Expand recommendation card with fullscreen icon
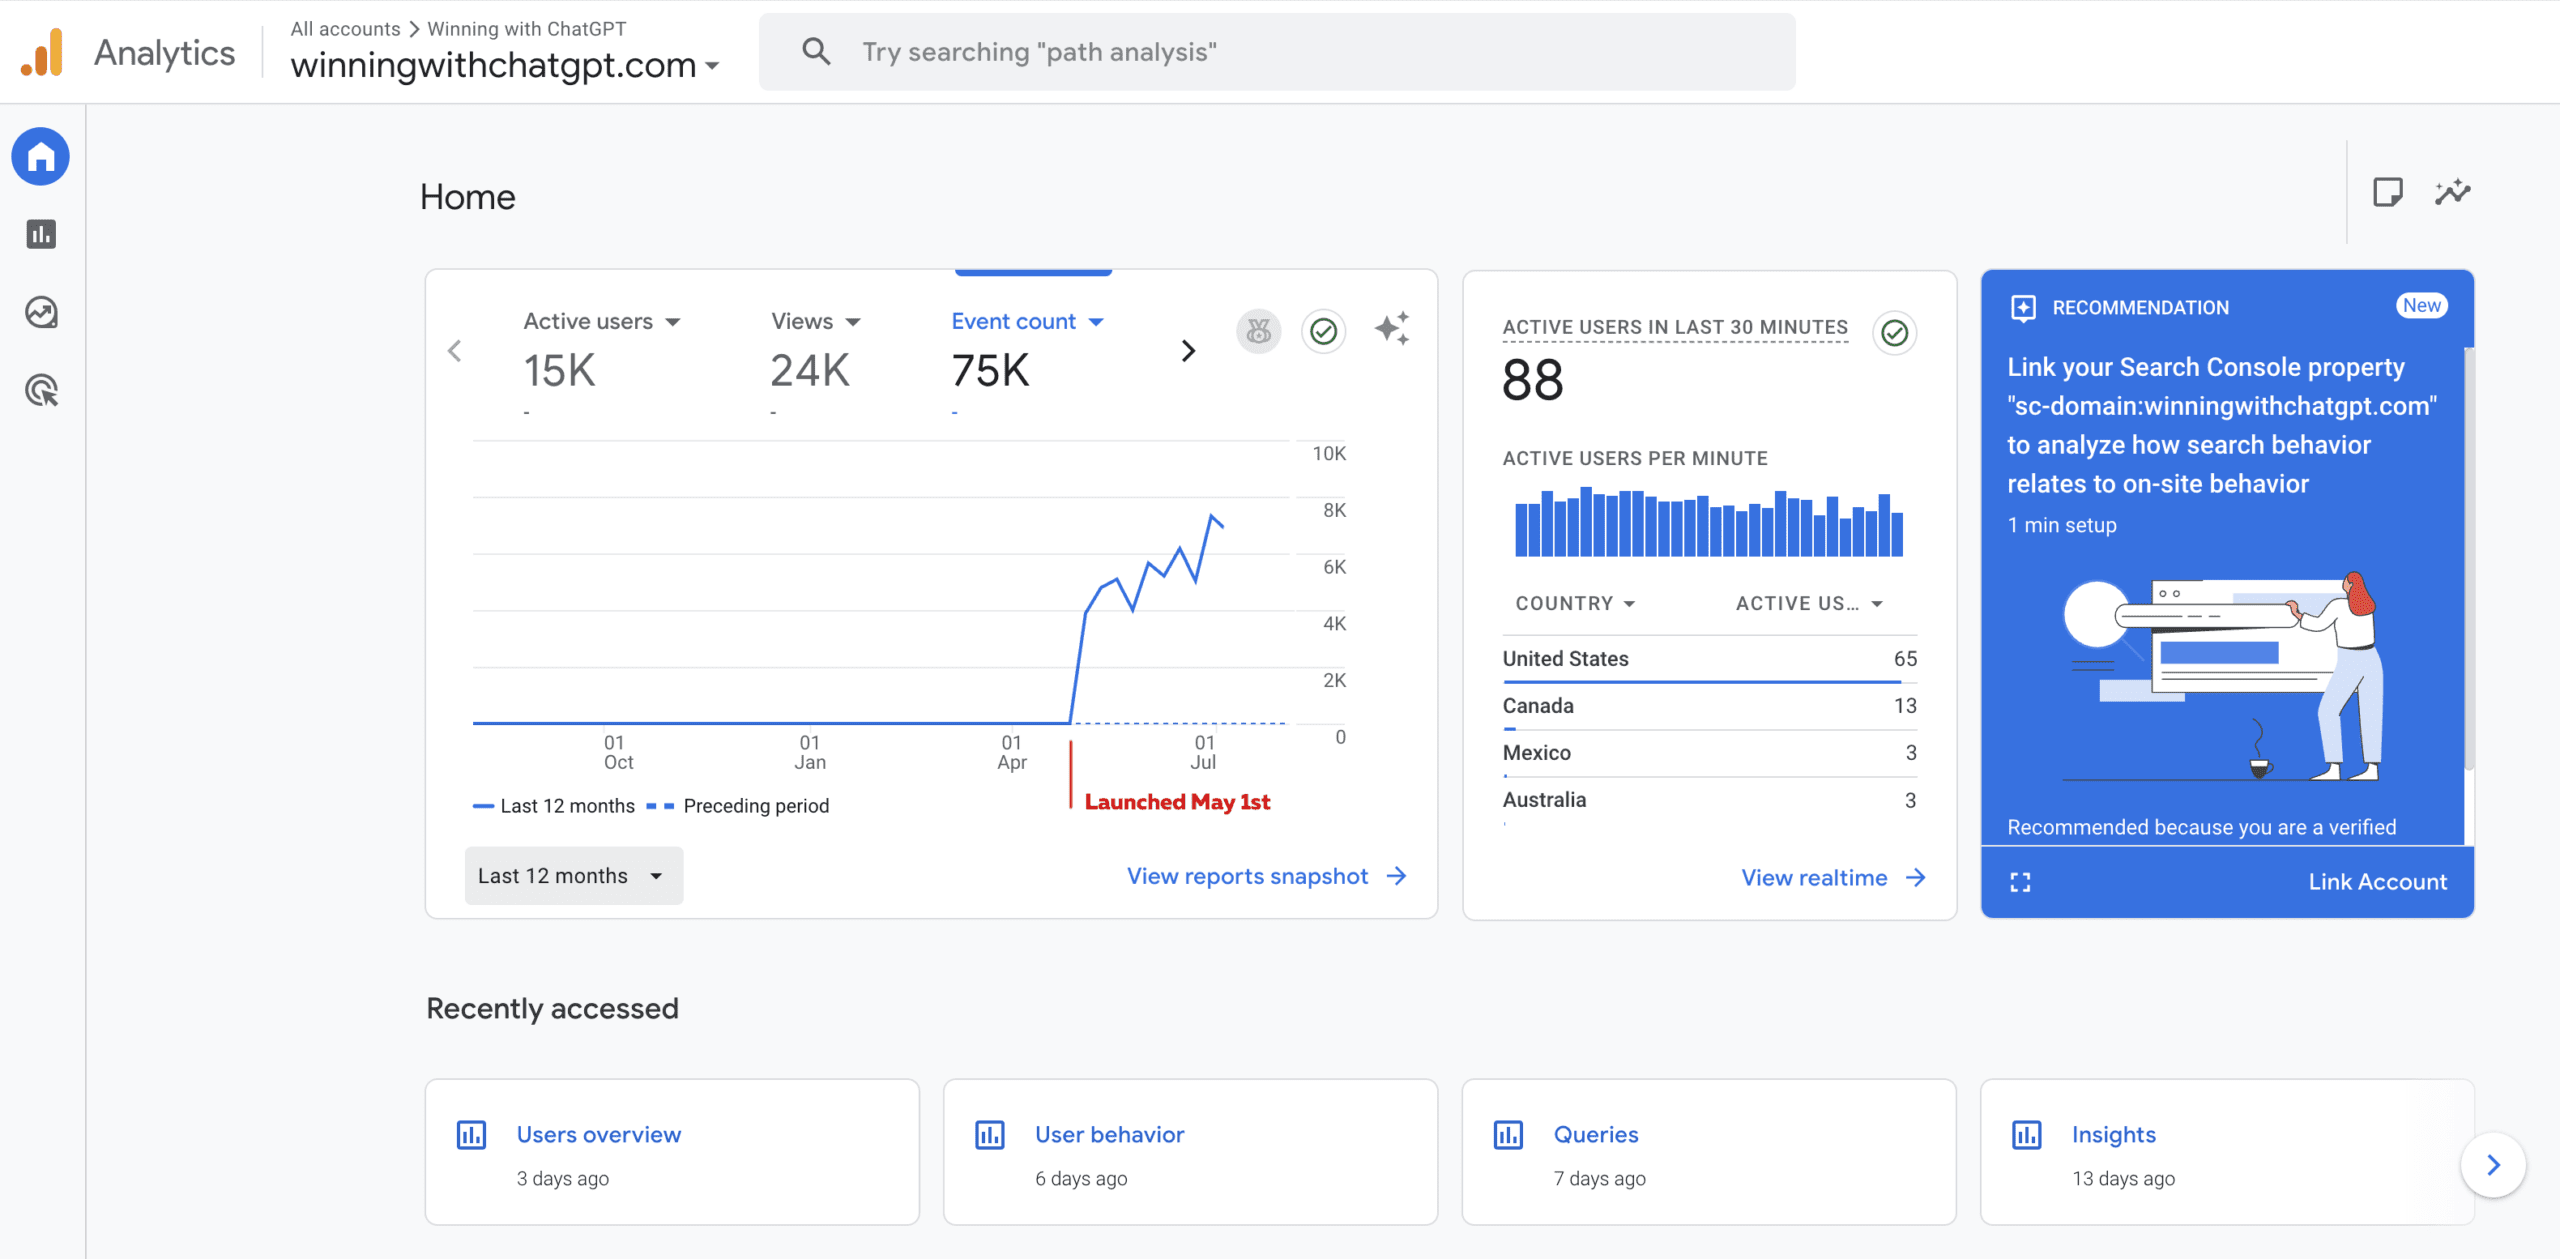The image size is (2560, 1259). tap(2020, 882)
